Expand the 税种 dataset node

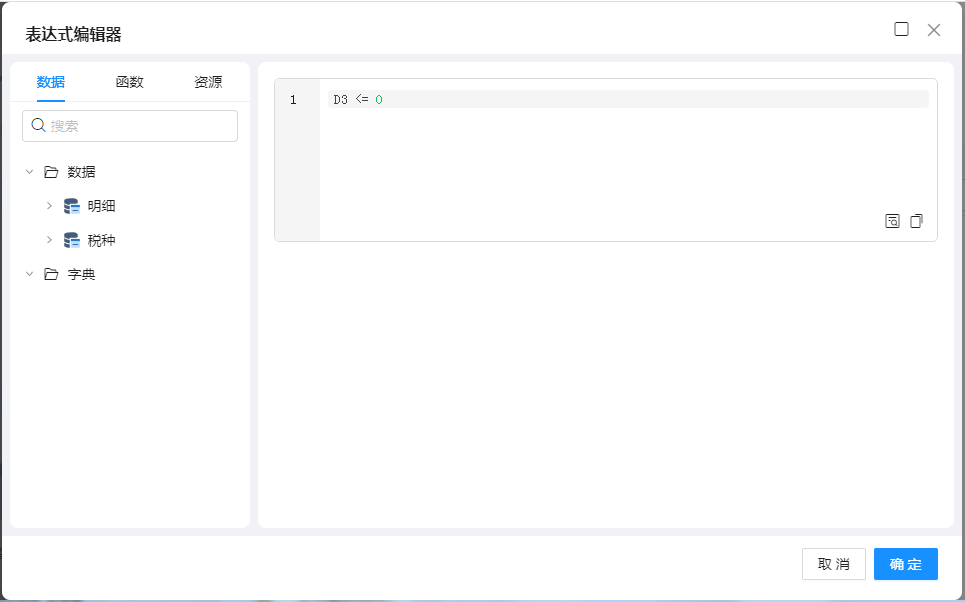click(49, 240)
